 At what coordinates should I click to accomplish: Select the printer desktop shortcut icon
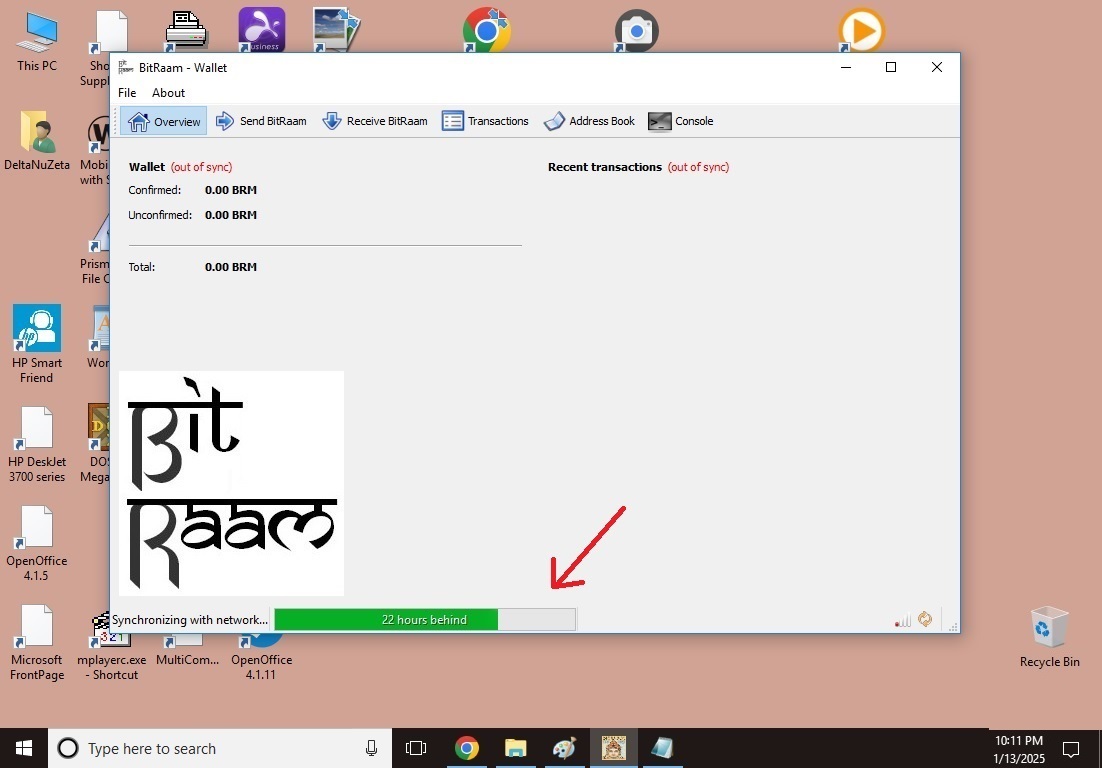point(186,31)
